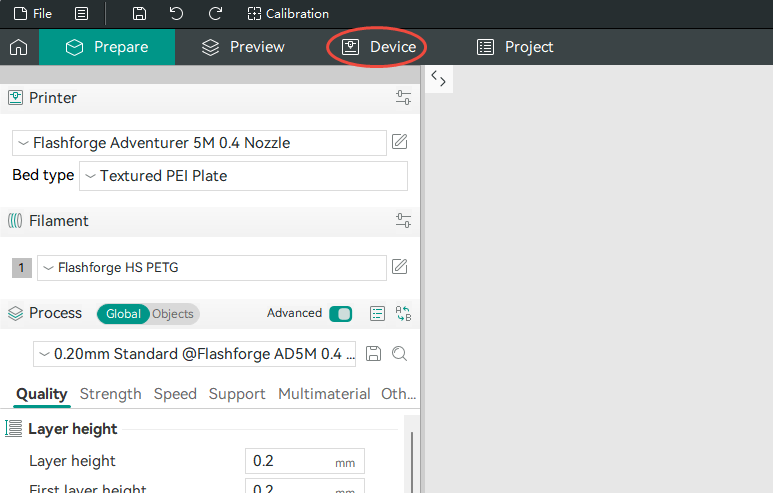Click the Printer section icon
Screen dimensions: 773x493
(x=15, y=98)
